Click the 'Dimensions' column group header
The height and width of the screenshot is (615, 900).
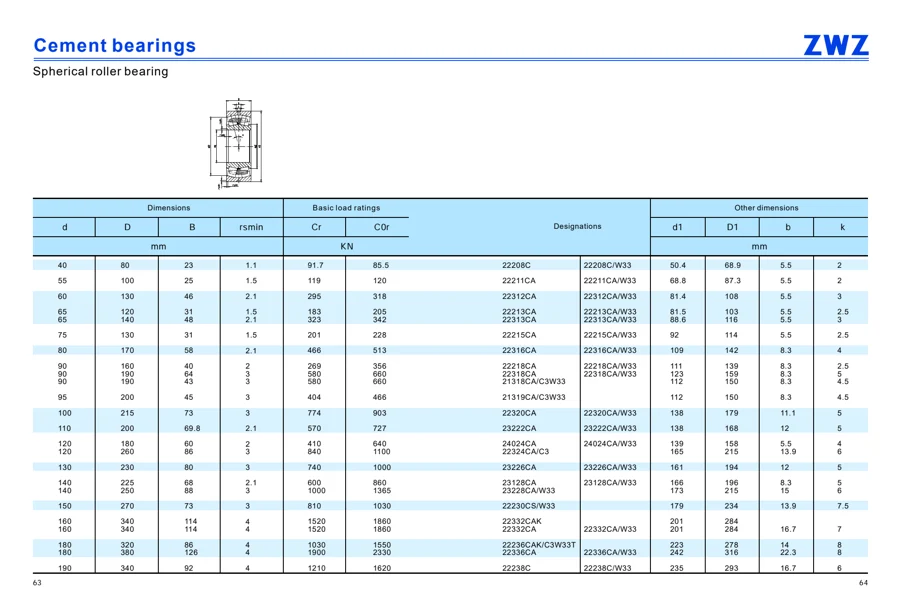click(168, 208)
